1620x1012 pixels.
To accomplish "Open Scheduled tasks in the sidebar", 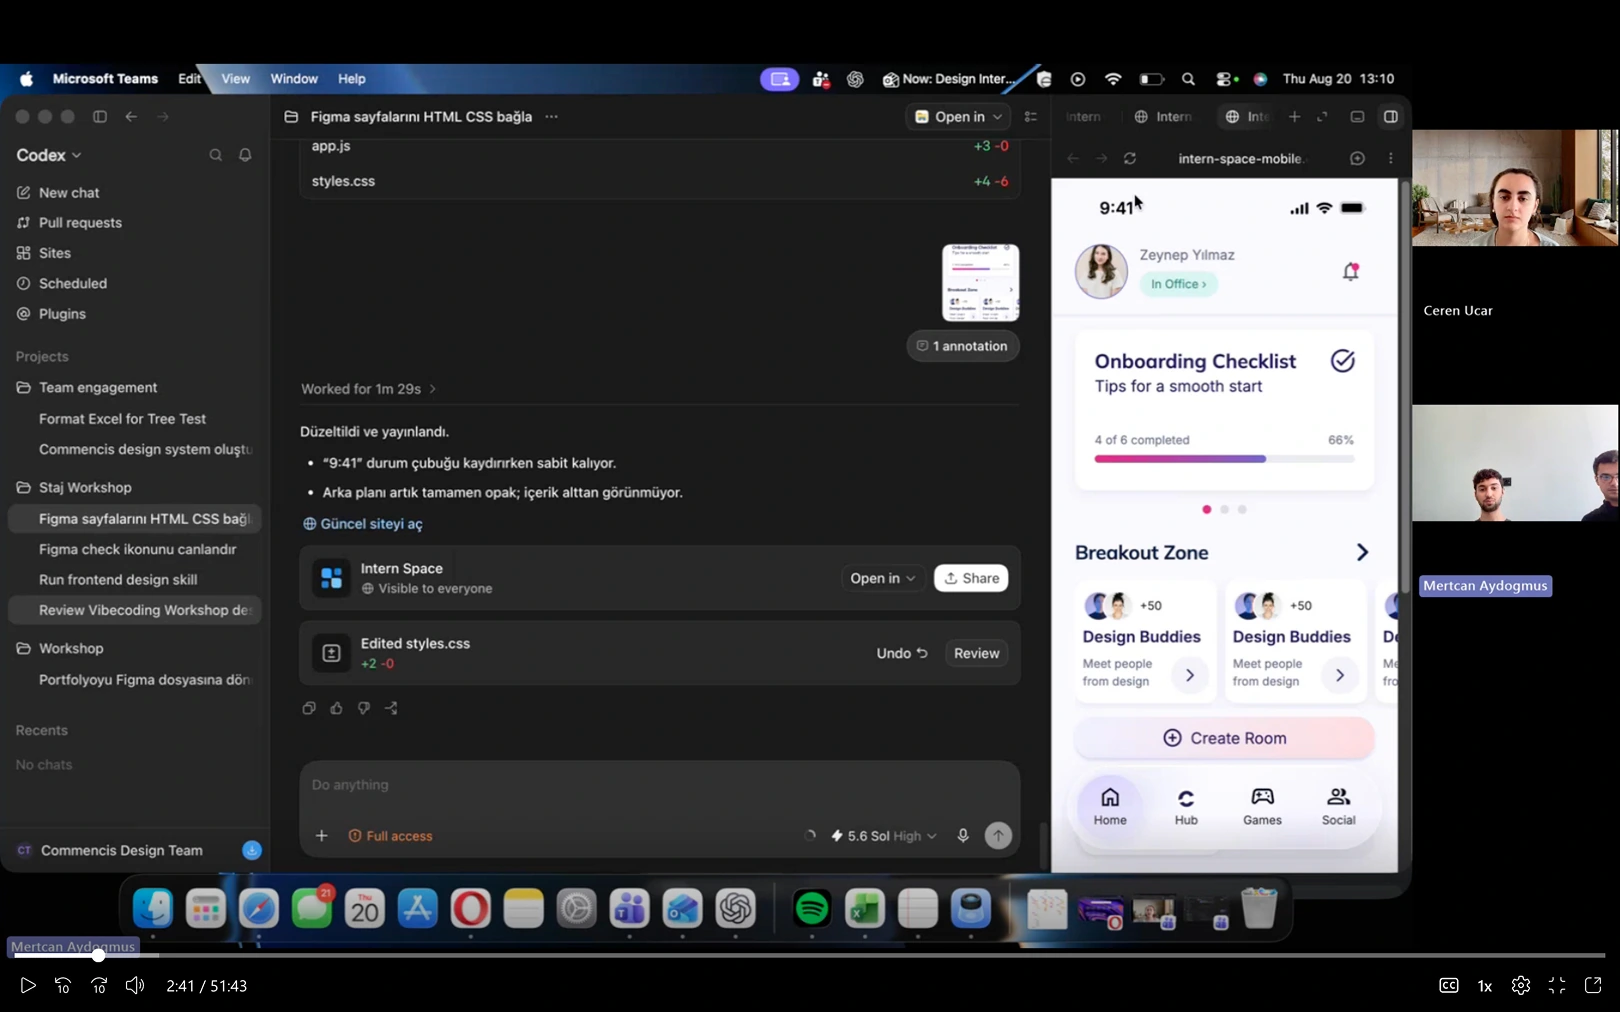I will click(62, 283).
